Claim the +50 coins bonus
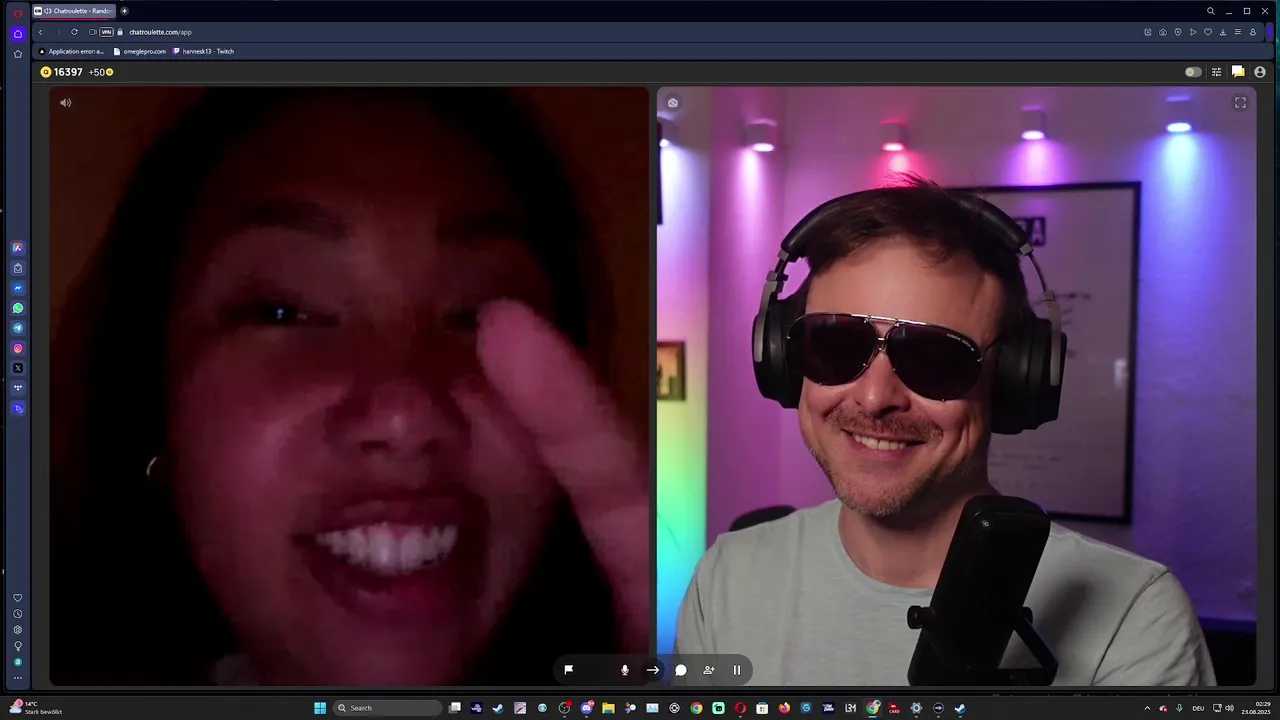The height and width of the screenshot is (720, 1280). pyautogui.click(x=101, y=72)
